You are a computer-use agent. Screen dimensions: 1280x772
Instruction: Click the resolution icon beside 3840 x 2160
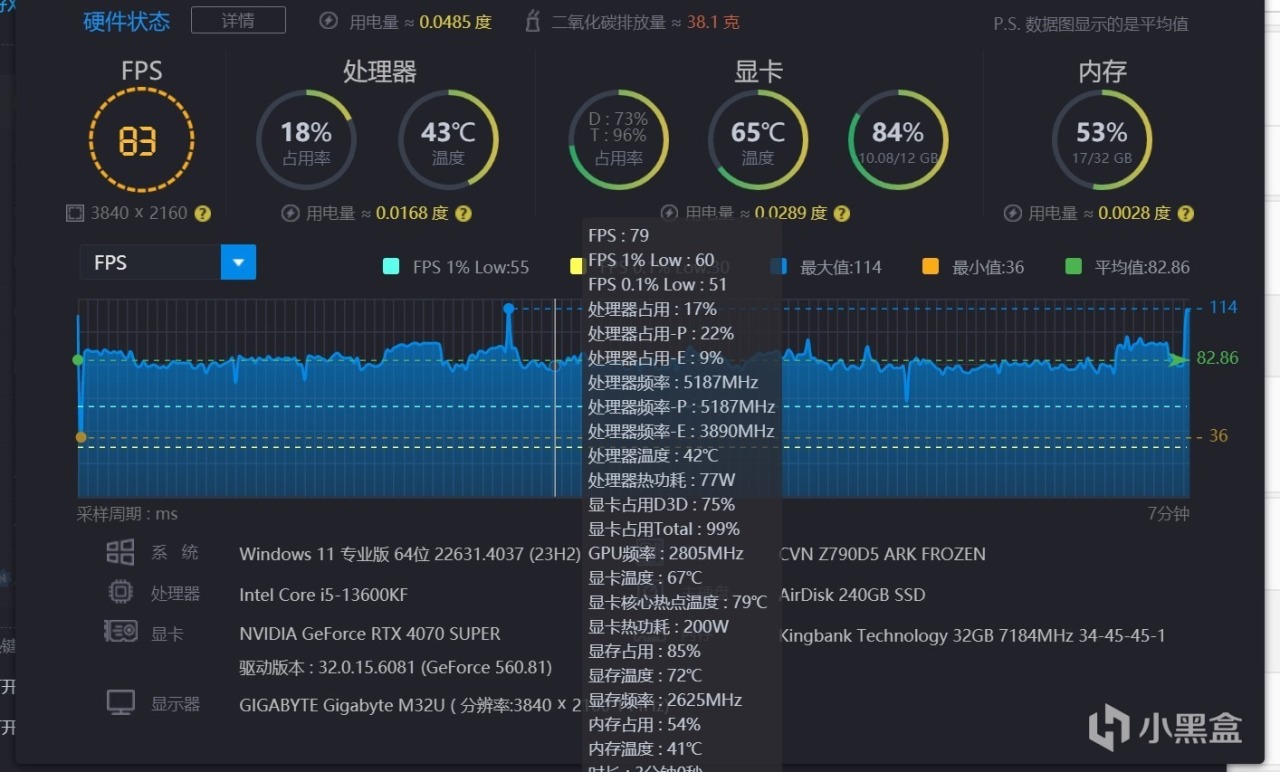coord(74,213)
